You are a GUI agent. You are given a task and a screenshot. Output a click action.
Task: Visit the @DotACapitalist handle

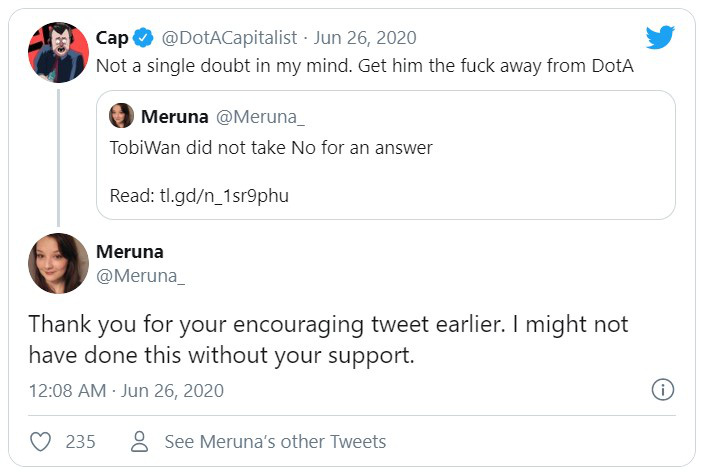point(229,38)
